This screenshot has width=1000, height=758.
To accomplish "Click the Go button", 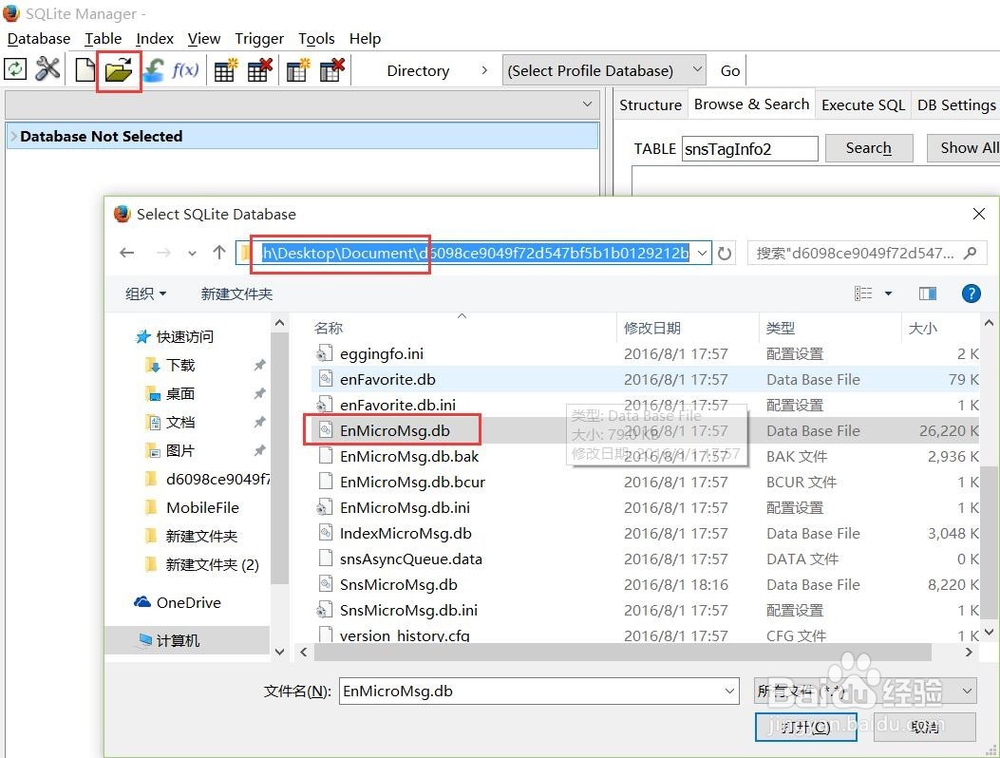I will click(730, 70).
